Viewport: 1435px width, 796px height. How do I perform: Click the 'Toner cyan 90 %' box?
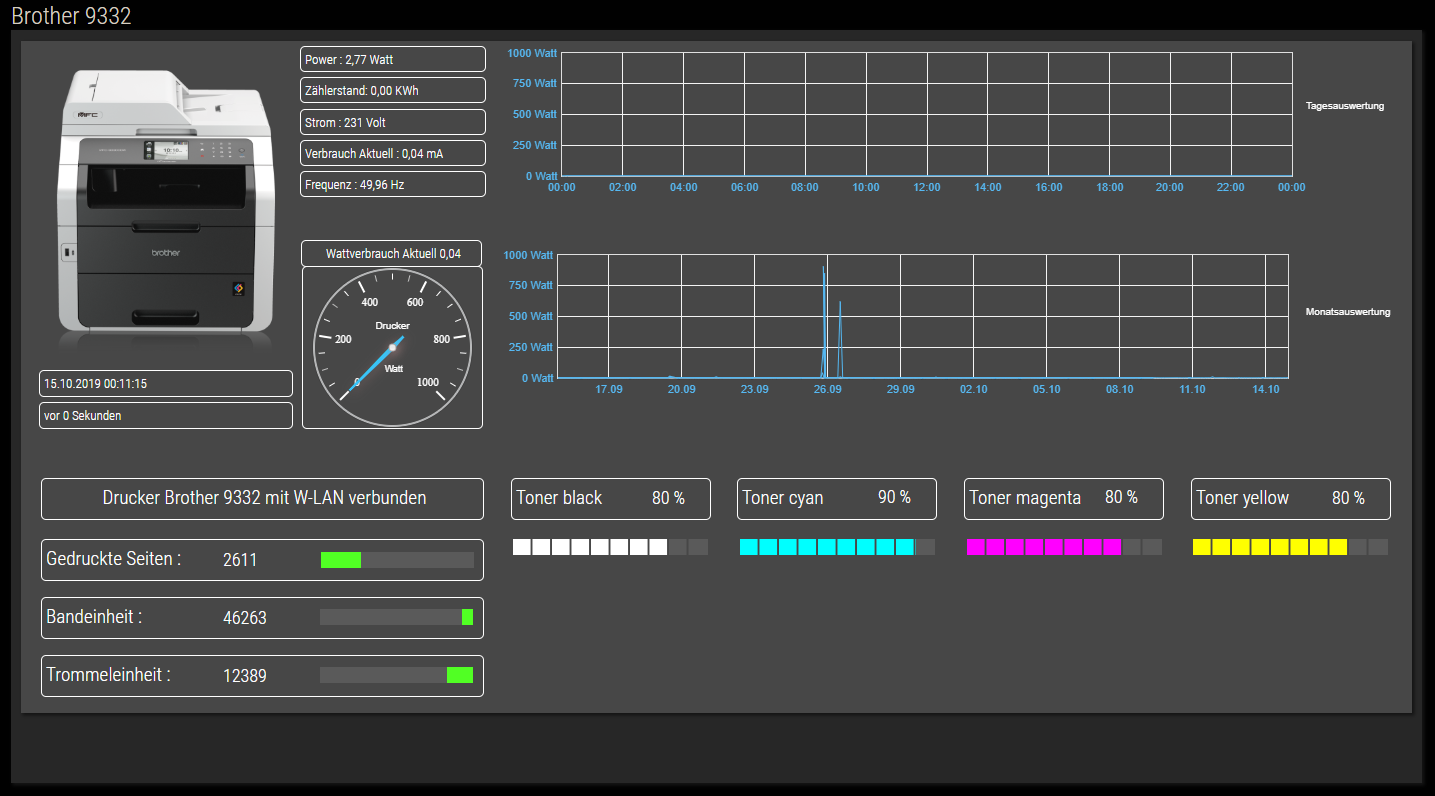pos(837,498)
